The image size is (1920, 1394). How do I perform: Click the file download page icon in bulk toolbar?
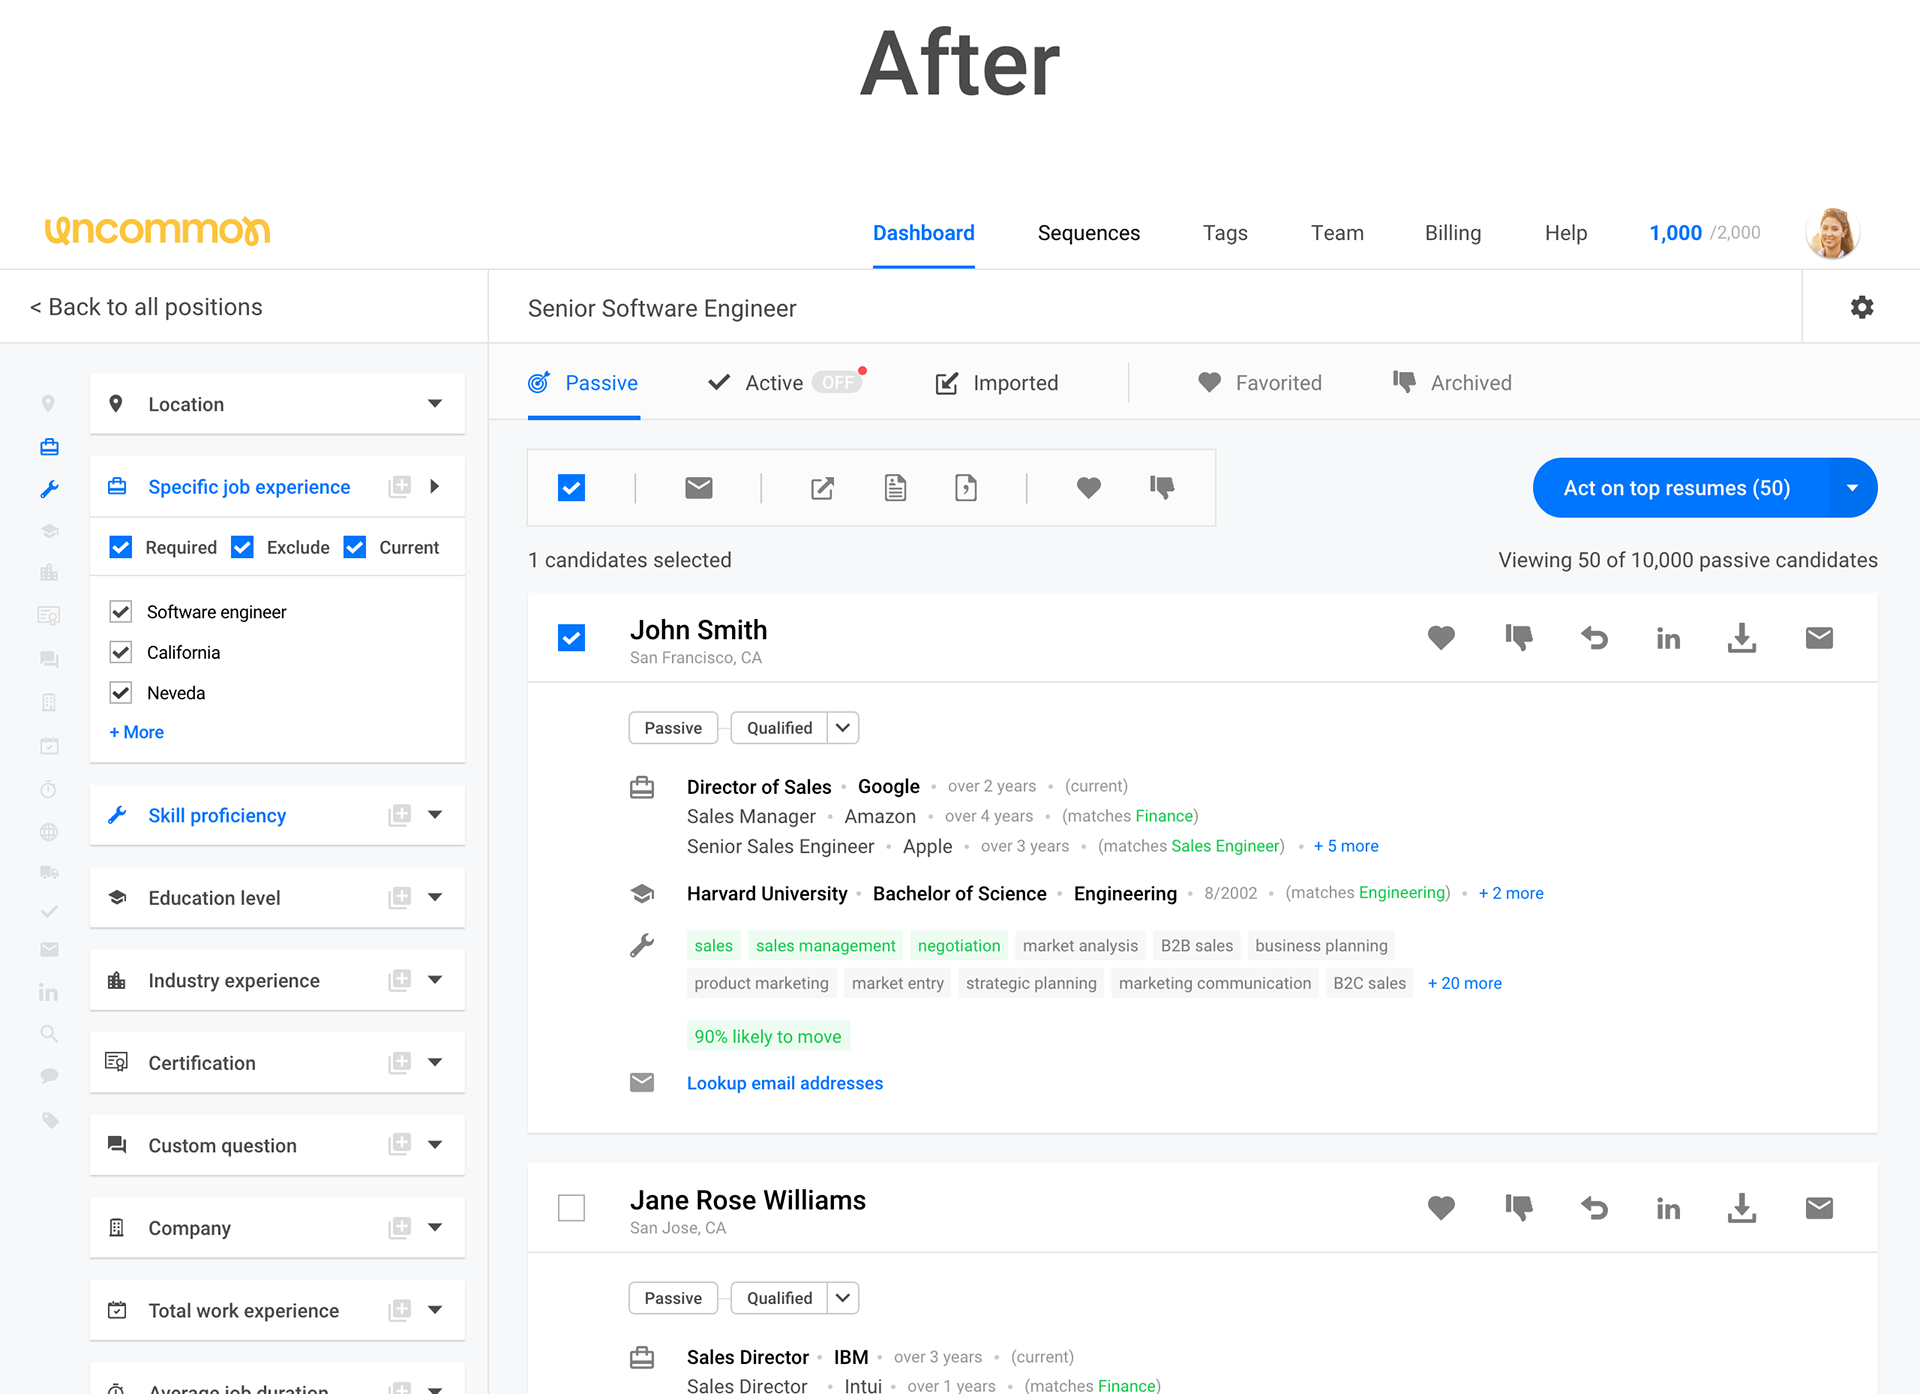(966, 488)
